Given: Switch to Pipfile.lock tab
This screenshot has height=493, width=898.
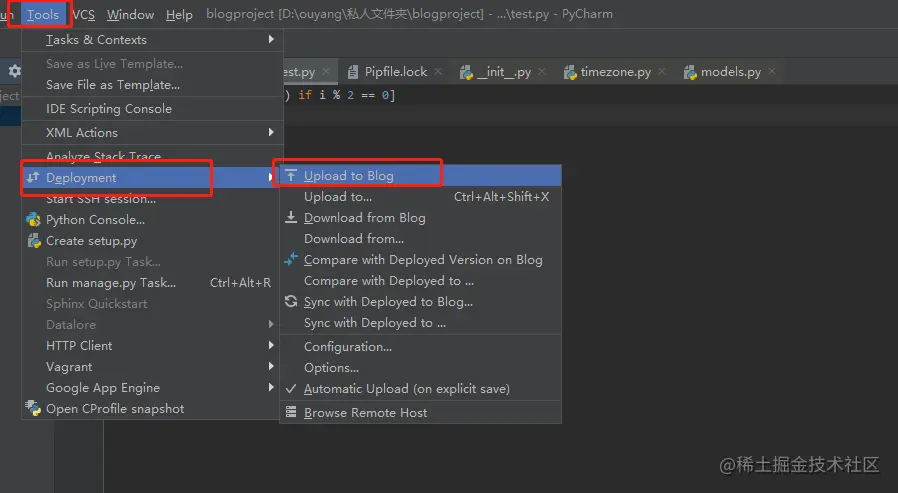Looking at the screenshot, I should pos(396,72).
